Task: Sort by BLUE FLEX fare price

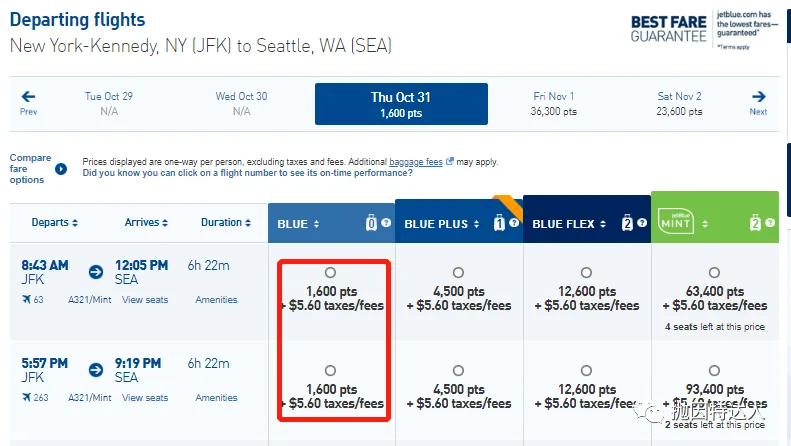Action: click(x=569, y=224)
